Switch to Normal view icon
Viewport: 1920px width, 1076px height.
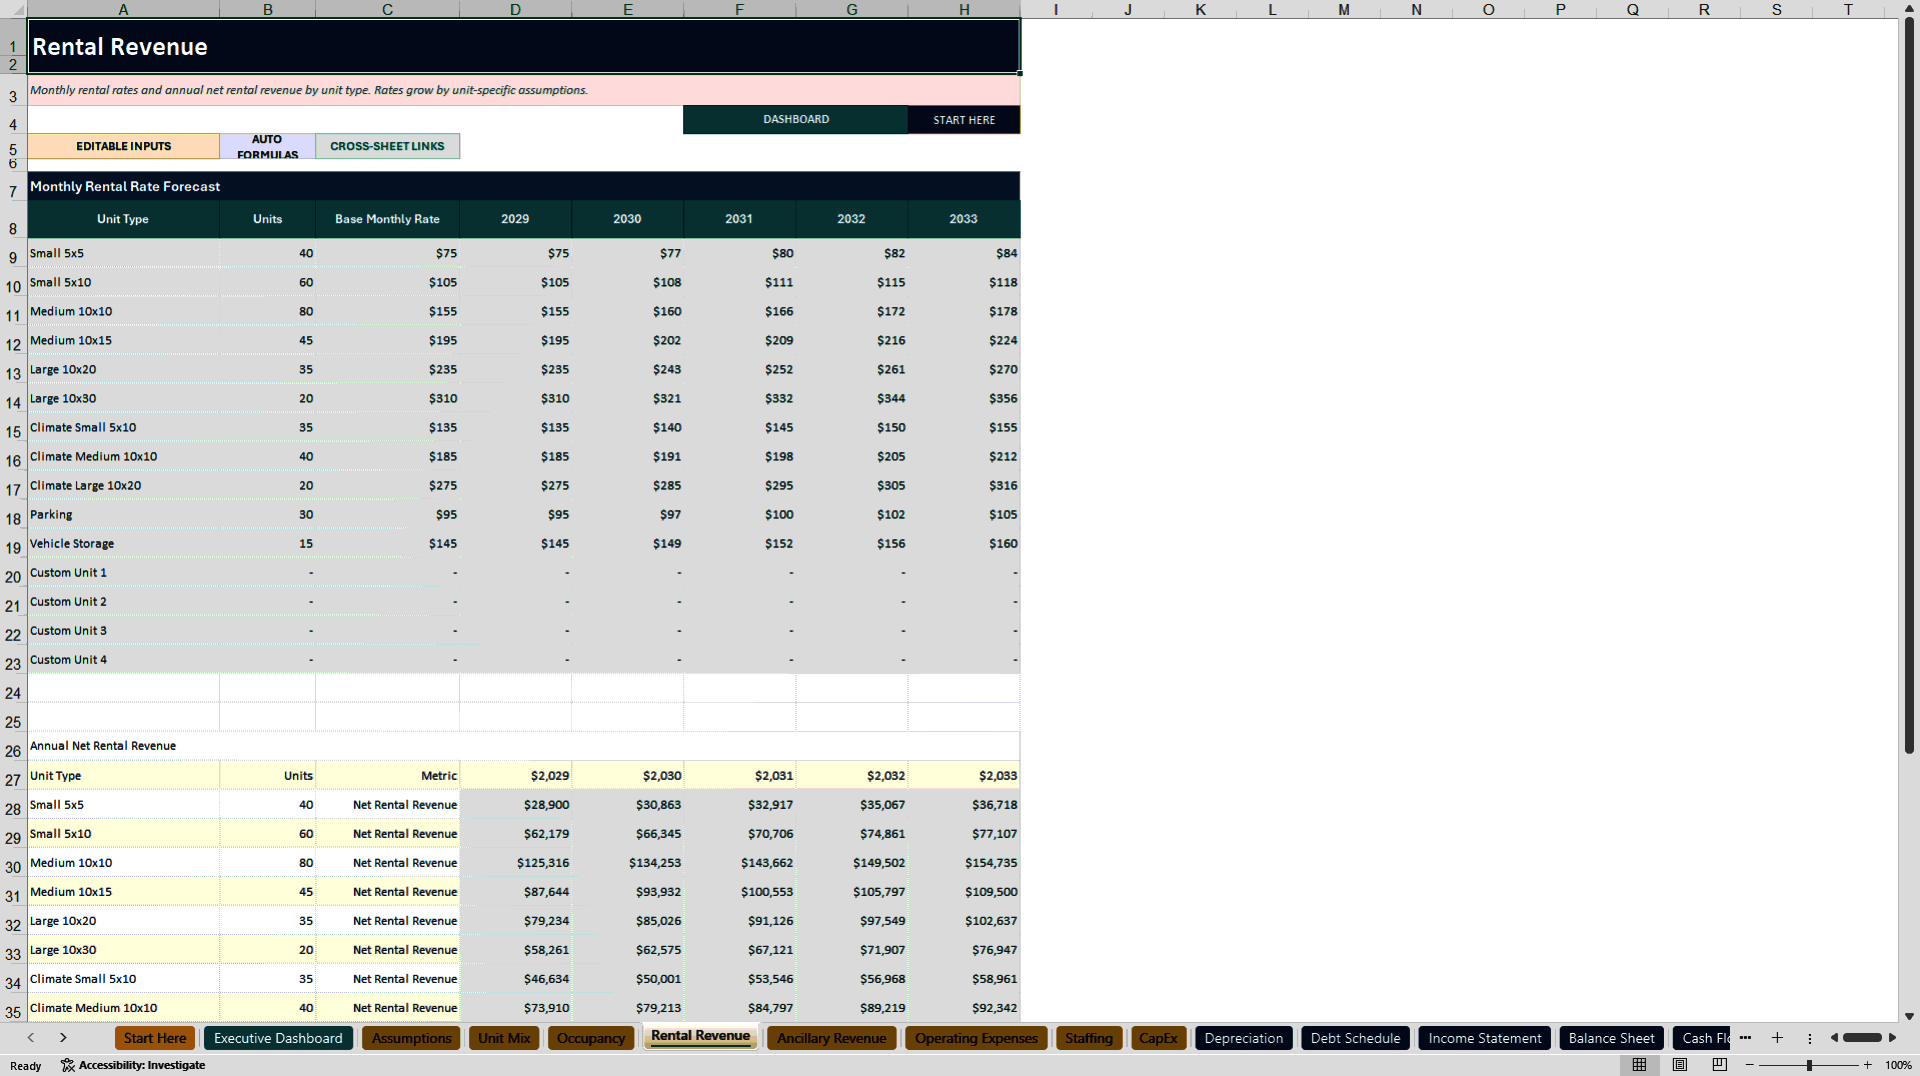pyautogui.click(x=1639, y=1065)
